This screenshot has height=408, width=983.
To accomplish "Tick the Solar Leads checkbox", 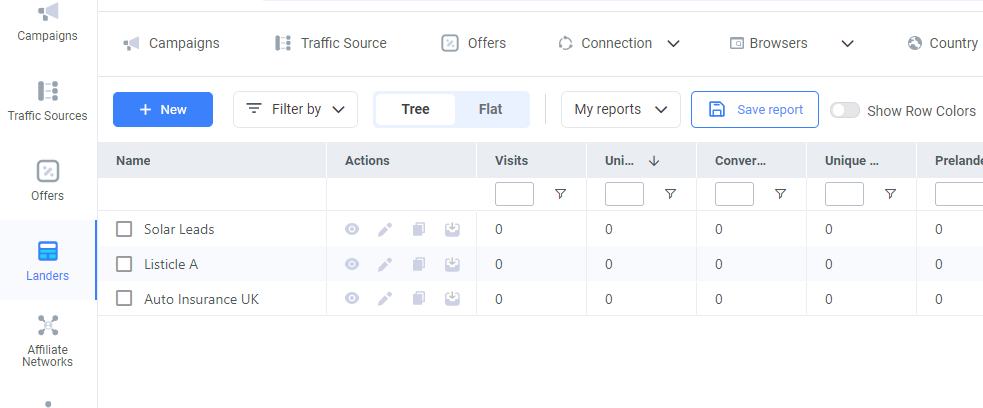I will [x=124, y=229].
